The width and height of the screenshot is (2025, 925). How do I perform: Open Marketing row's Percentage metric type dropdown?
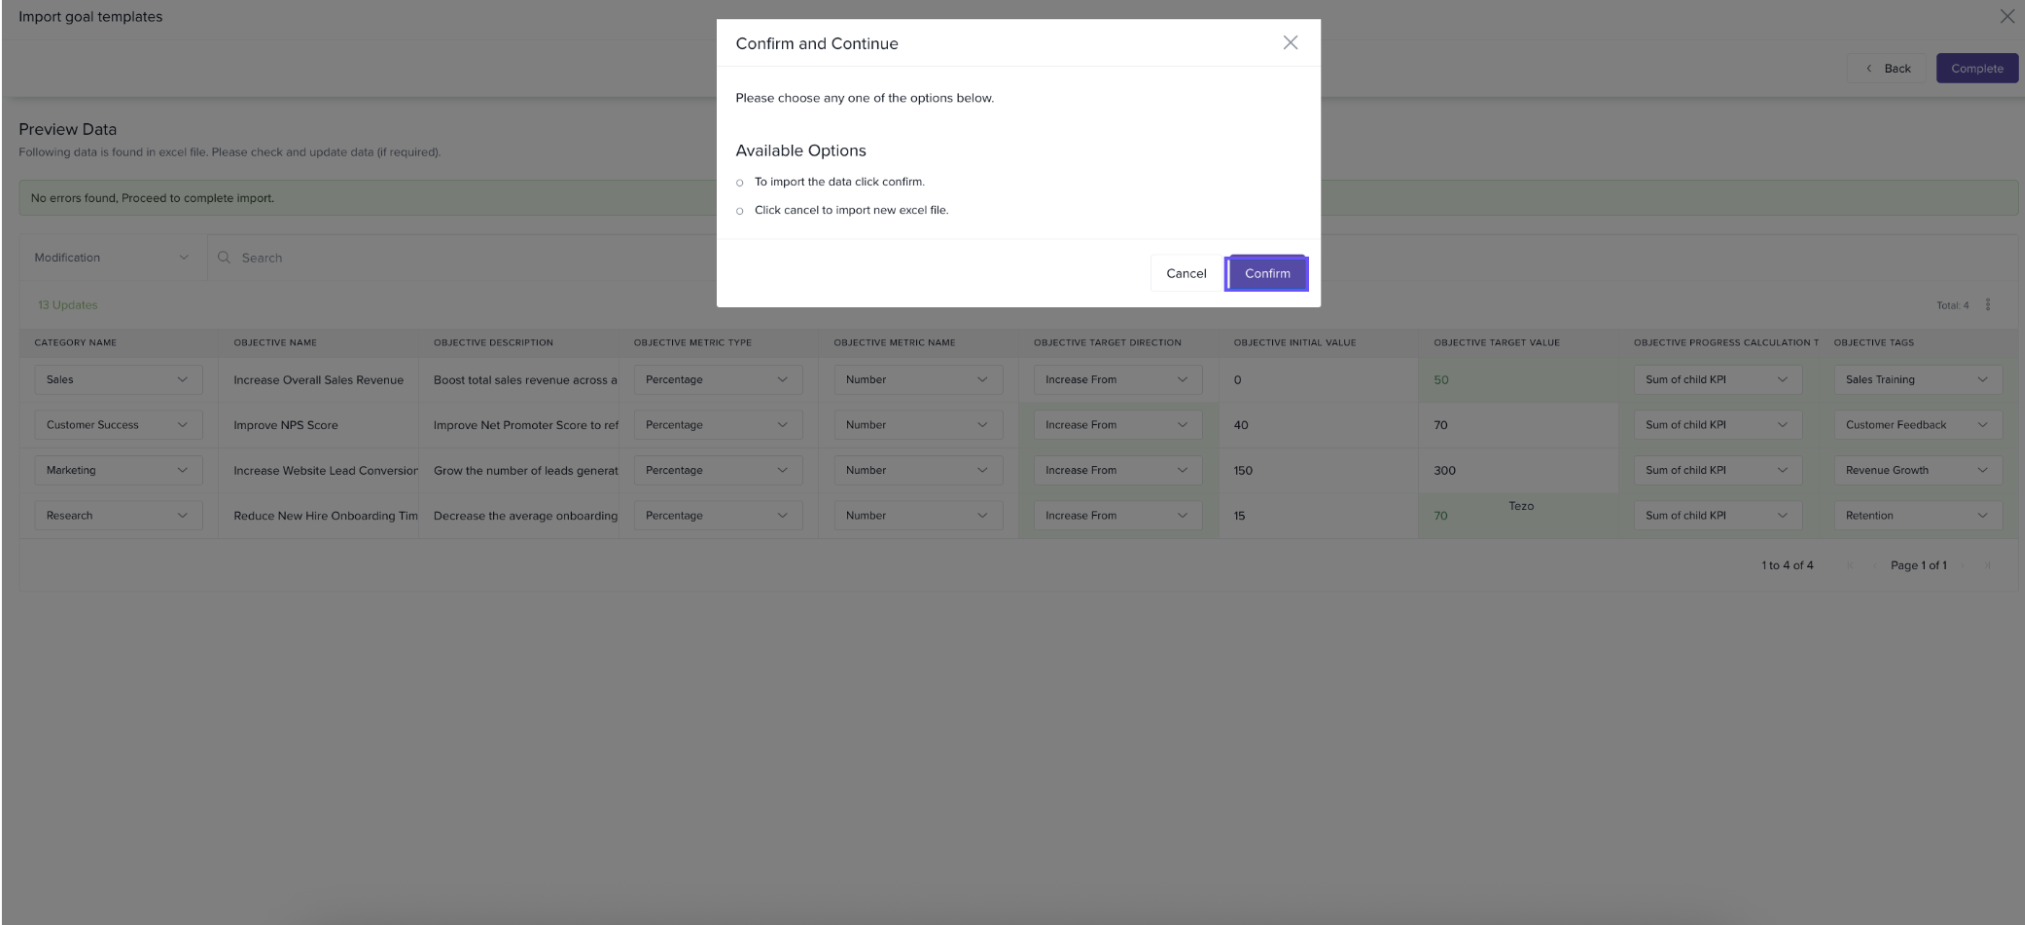pyautogui.click(x=717, y=471)
